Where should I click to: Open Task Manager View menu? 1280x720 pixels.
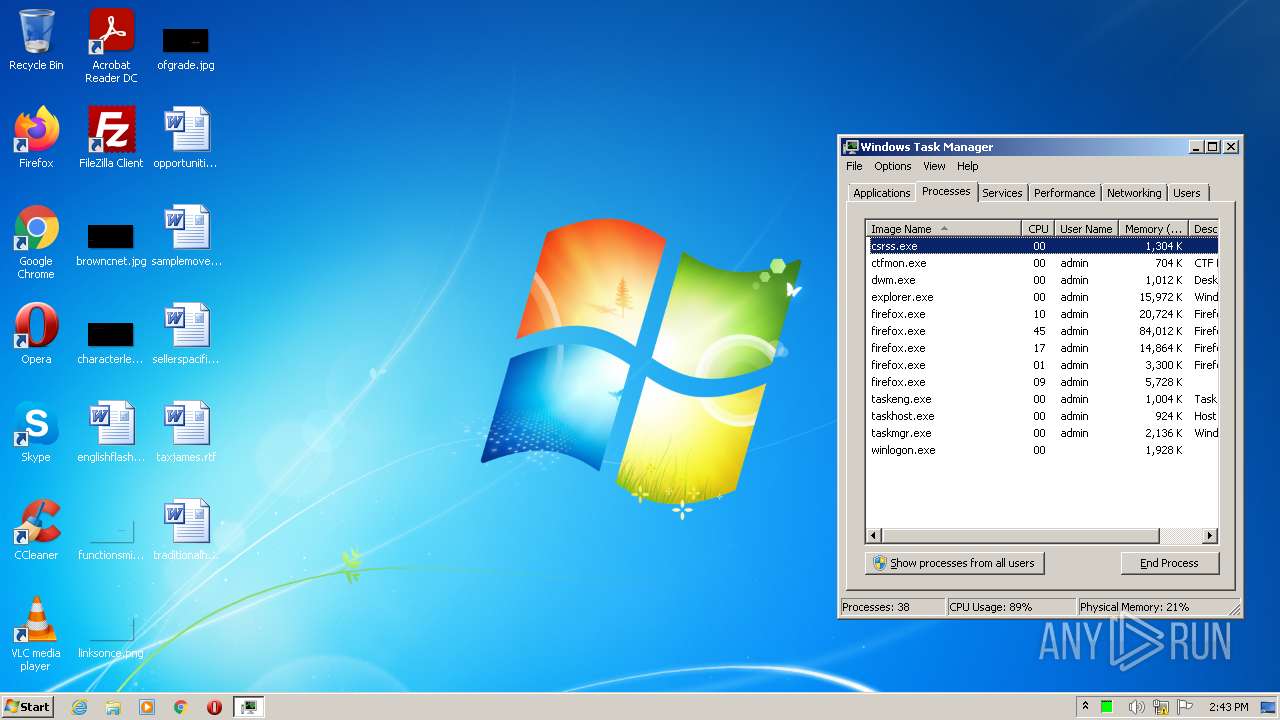934,166
